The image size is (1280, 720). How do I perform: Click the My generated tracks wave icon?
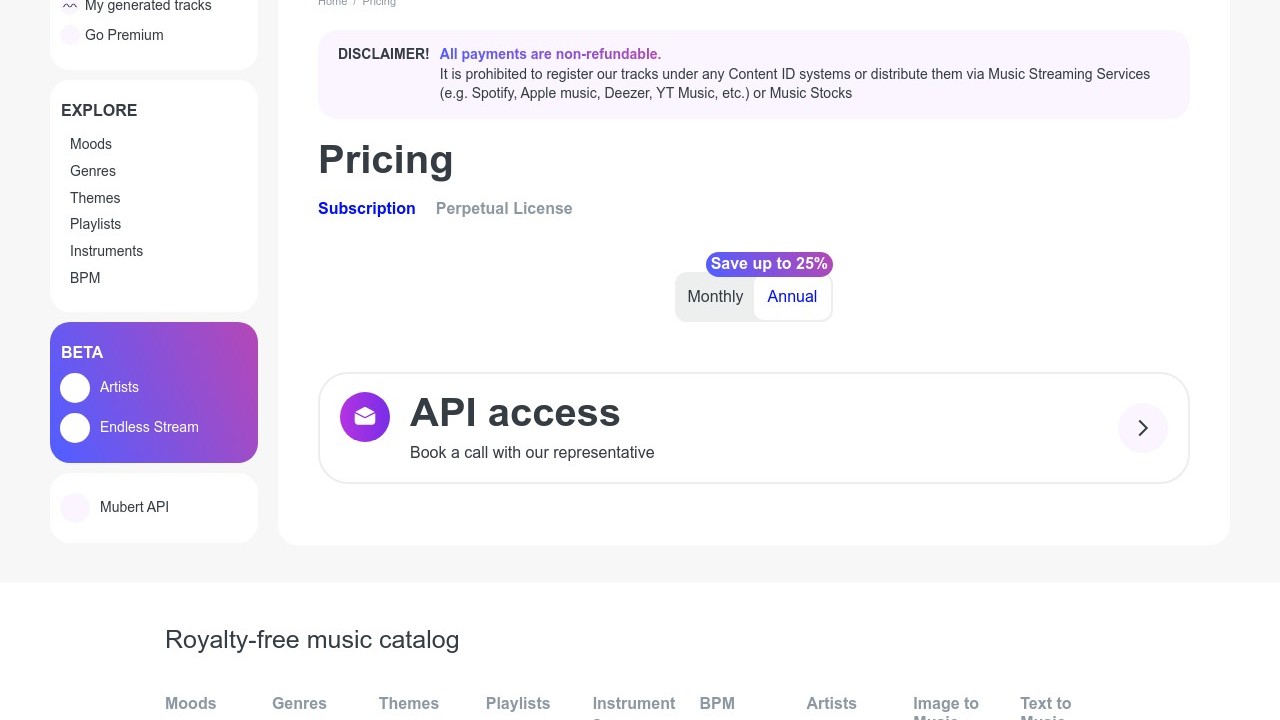70,6
